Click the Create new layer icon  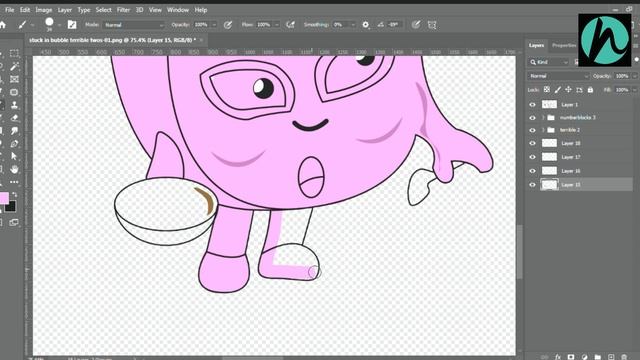pos(611,357)
